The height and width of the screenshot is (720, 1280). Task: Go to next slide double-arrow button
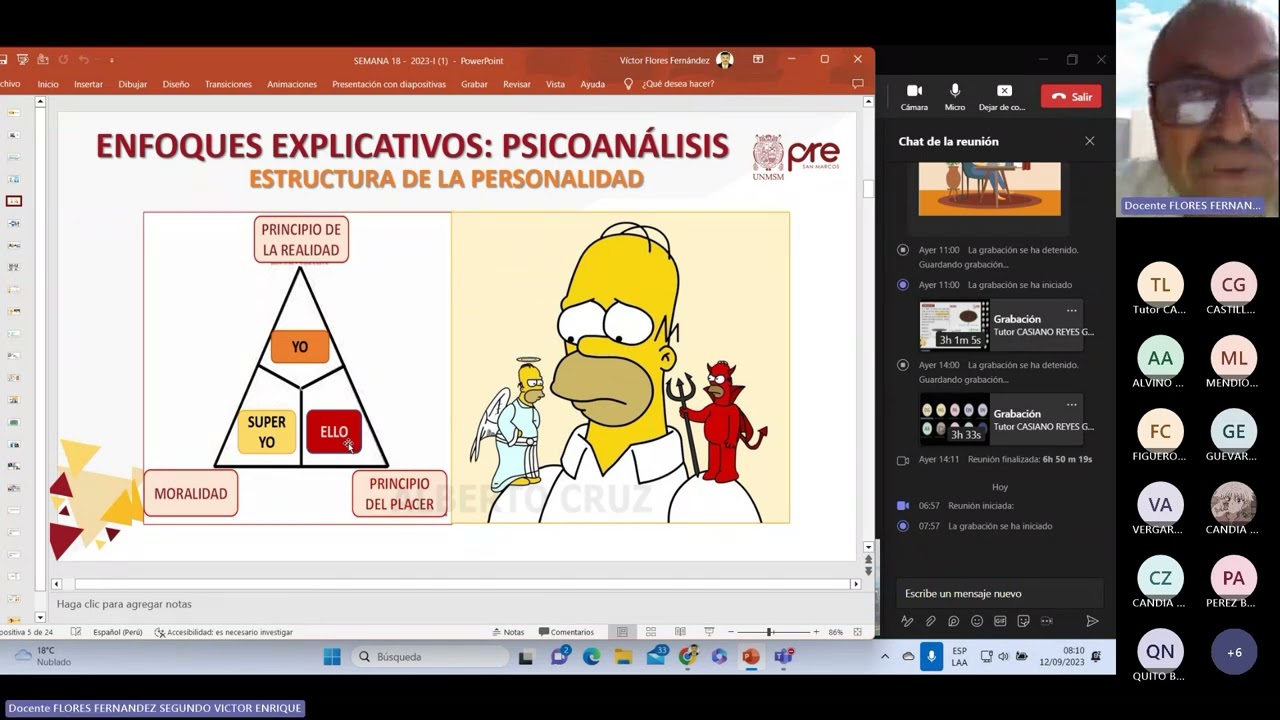(868, 571)
